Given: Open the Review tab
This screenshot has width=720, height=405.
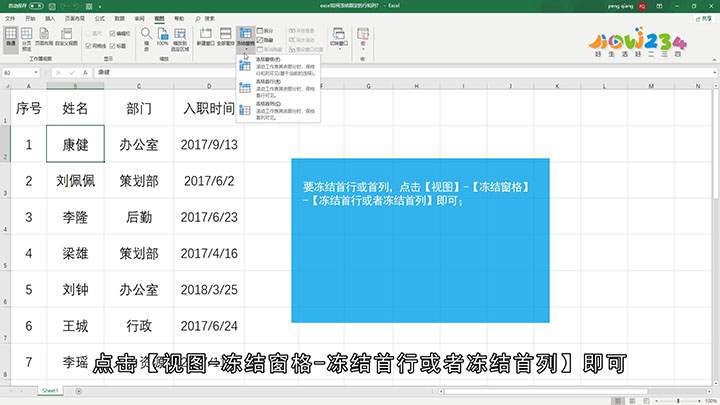Looking at the screenshot, I should point(139,18).
